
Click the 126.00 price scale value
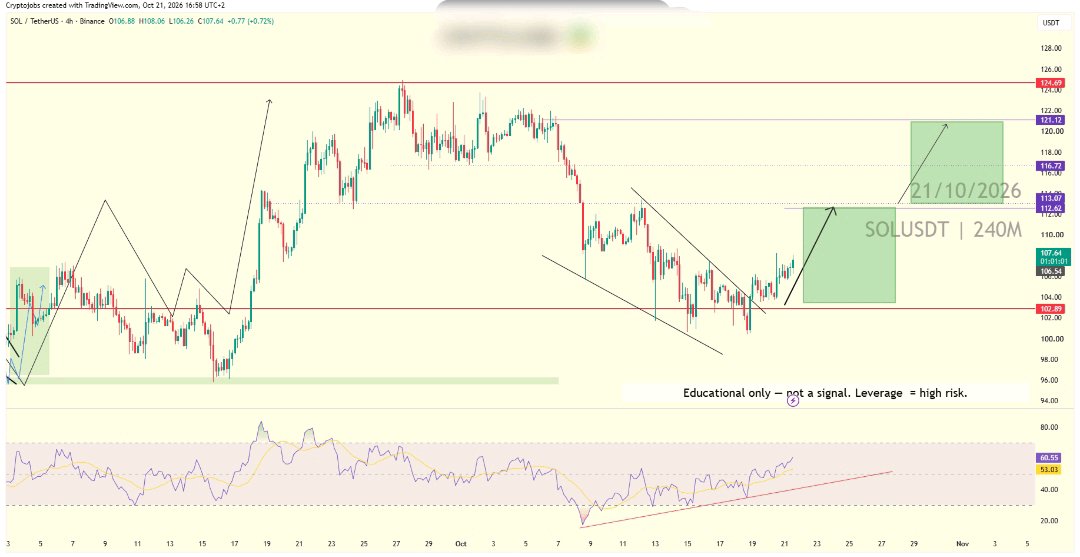point(1050,70)
